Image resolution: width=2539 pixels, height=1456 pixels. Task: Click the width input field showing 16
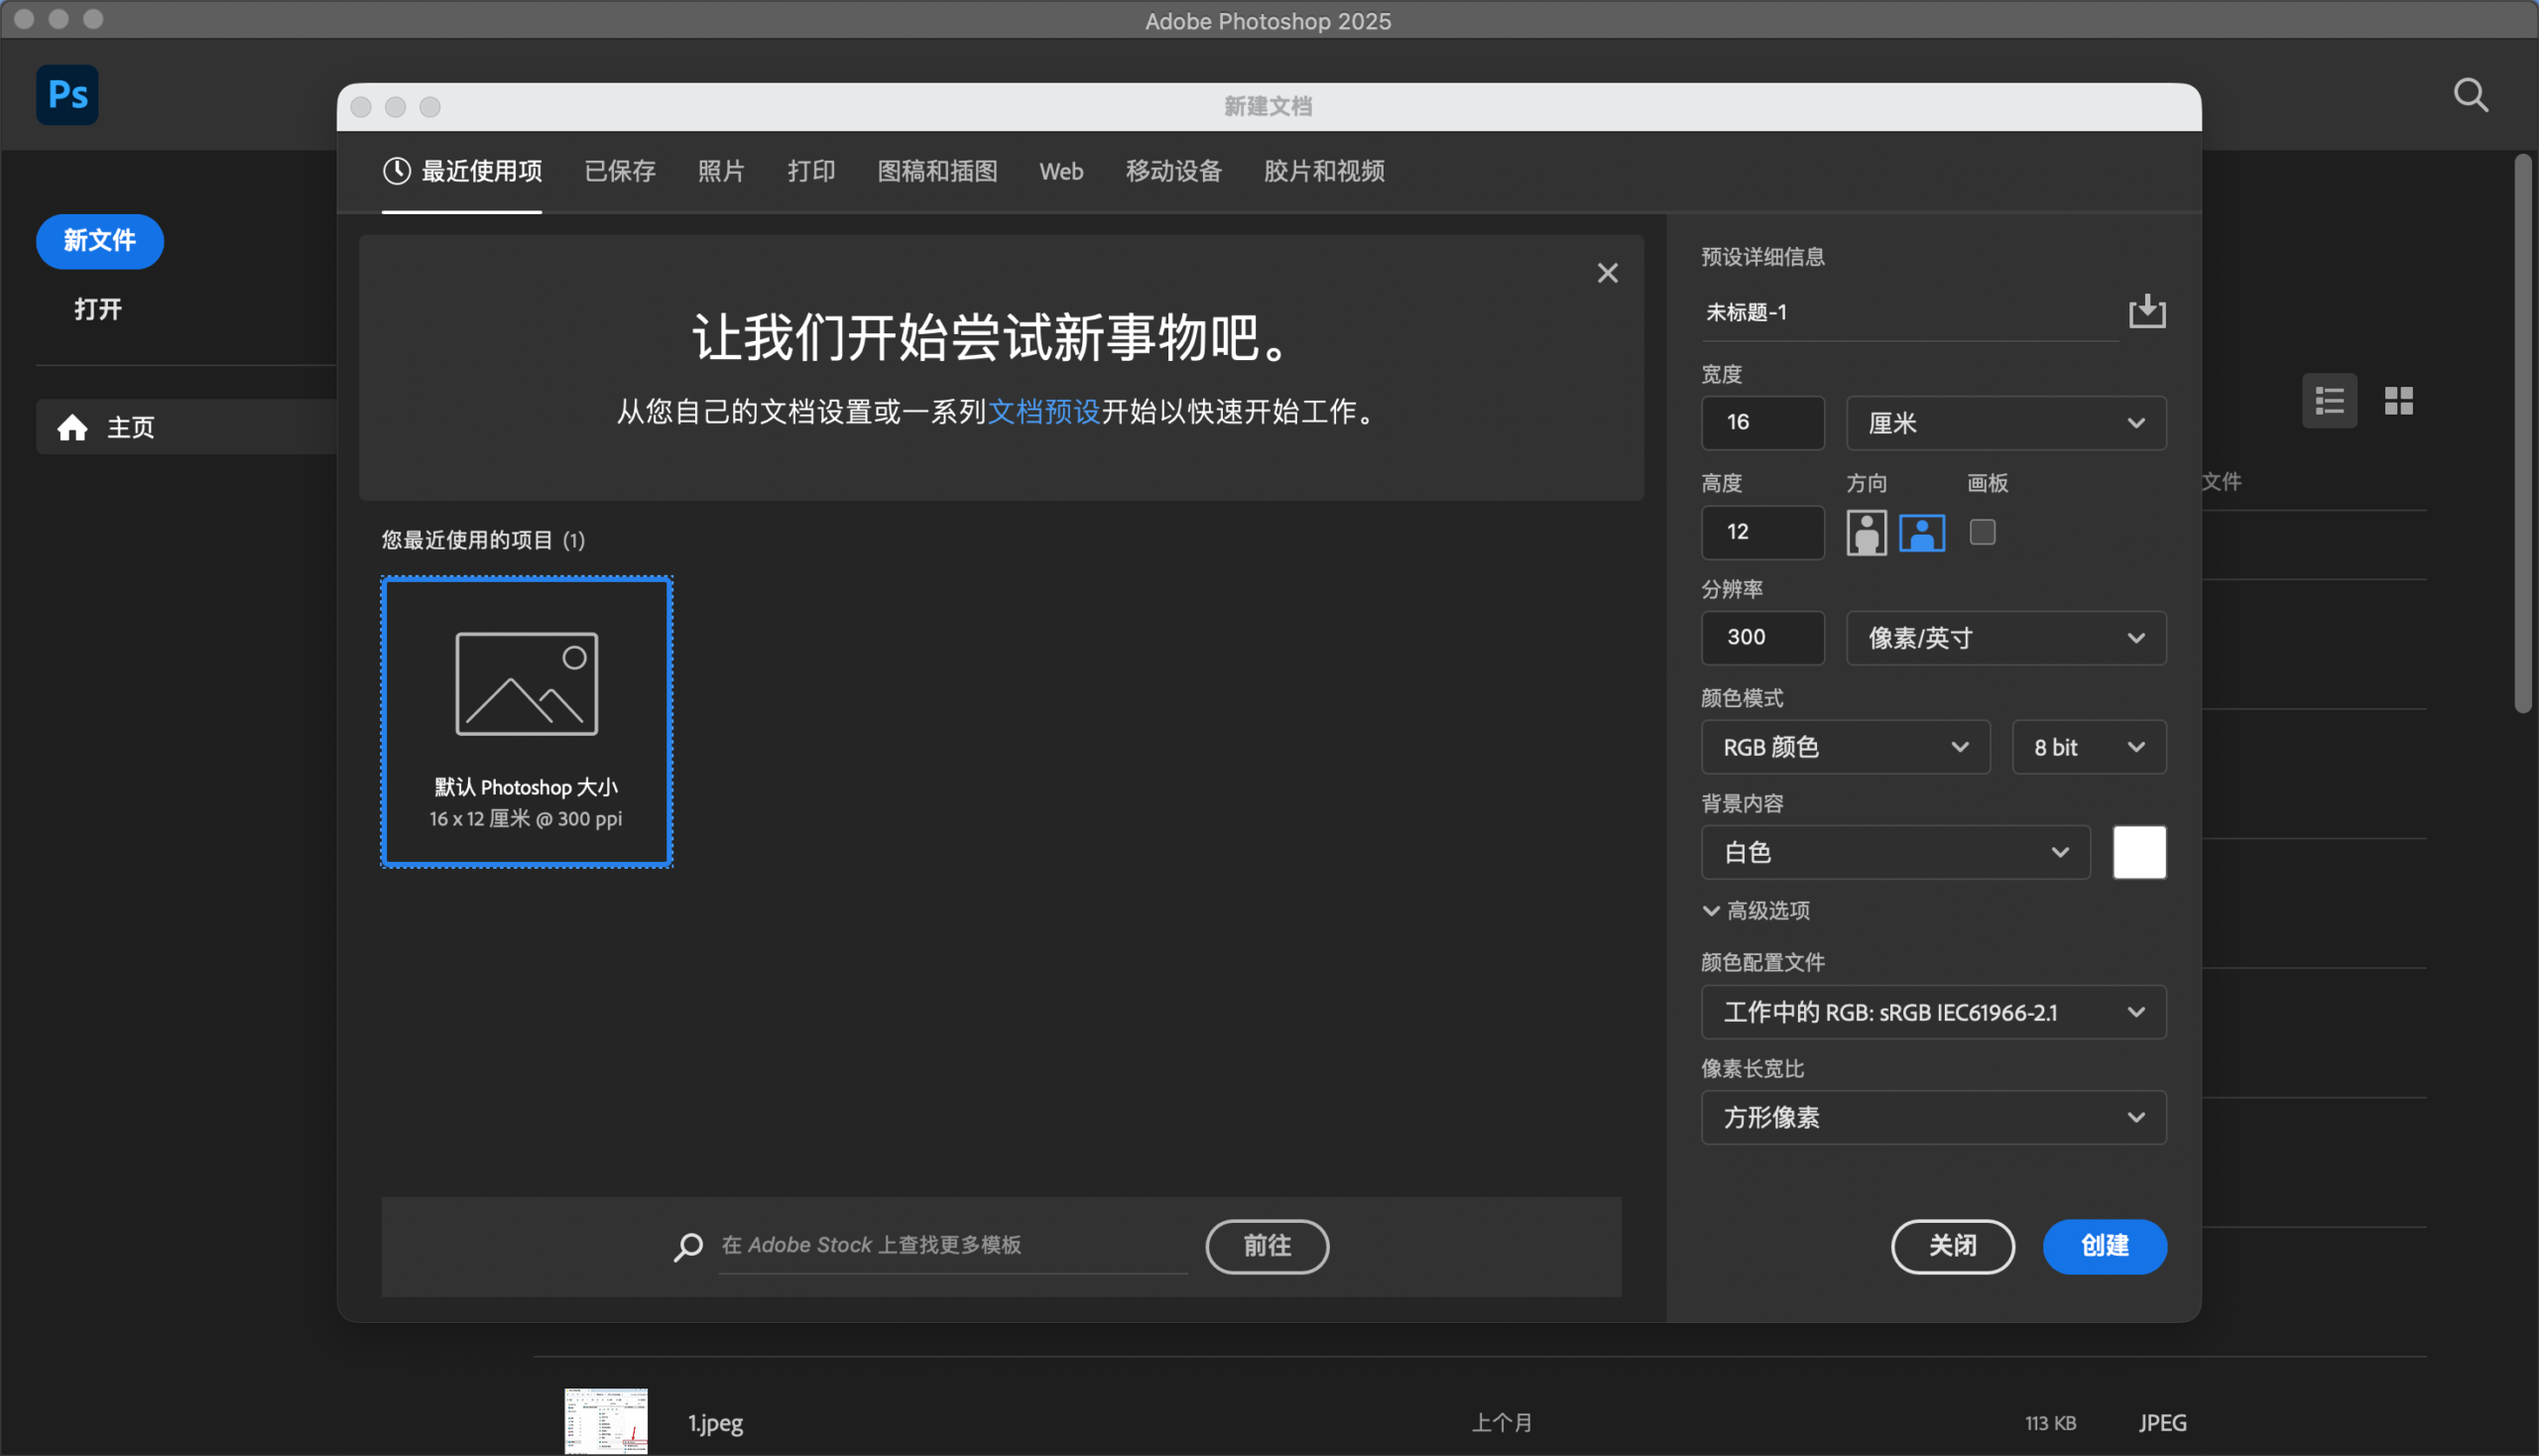(1762, 423)
